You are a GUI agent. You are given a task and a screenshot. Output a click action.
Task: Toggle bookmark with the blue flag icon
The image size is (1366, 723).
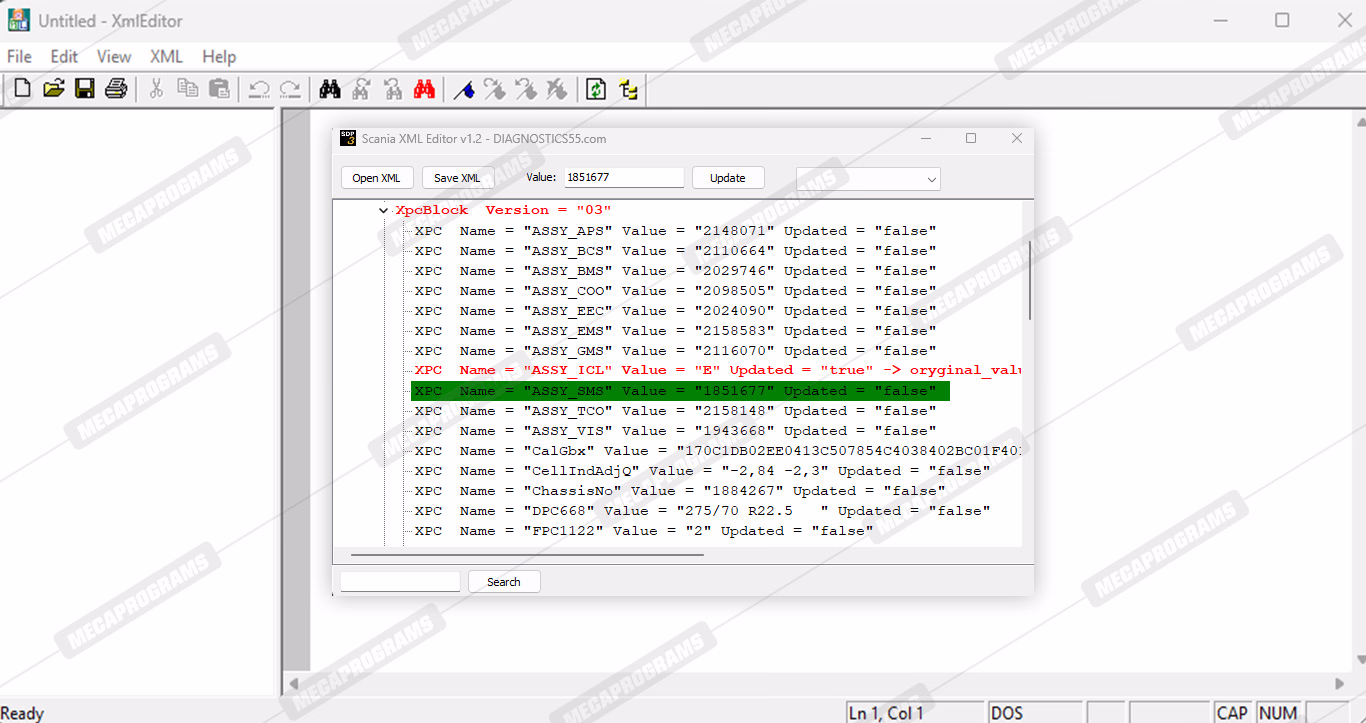(x=464, y=89)
